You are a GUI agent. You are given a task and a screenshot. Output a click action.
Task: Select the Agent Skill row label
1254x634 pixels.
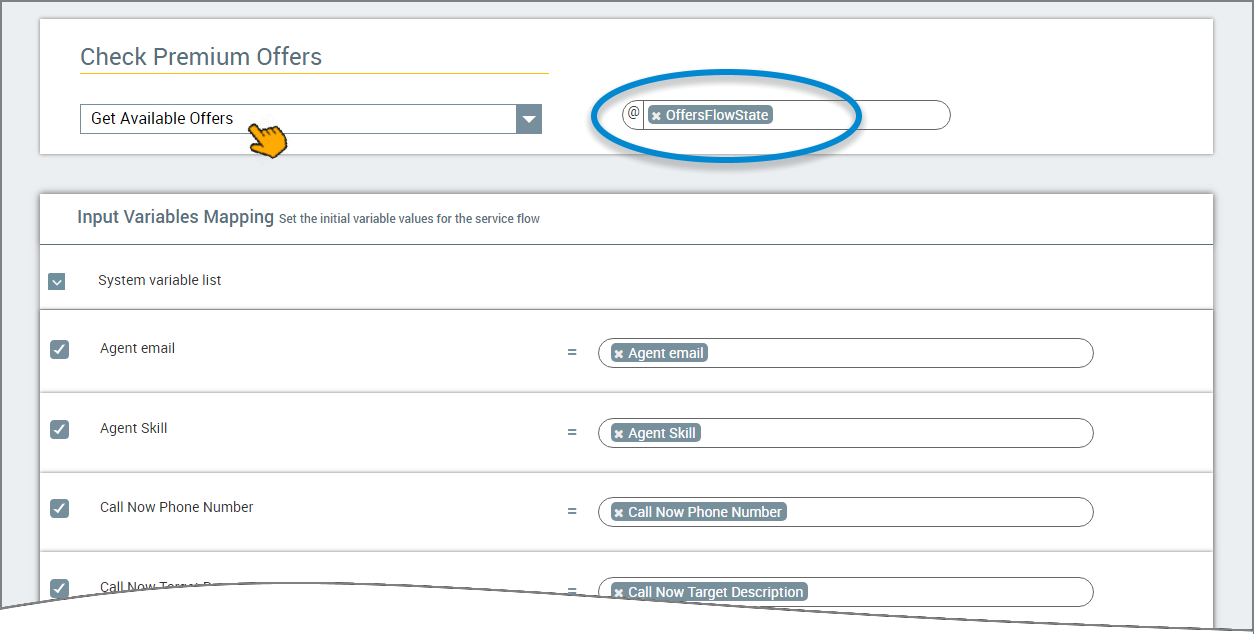click(x=134, y=428)
